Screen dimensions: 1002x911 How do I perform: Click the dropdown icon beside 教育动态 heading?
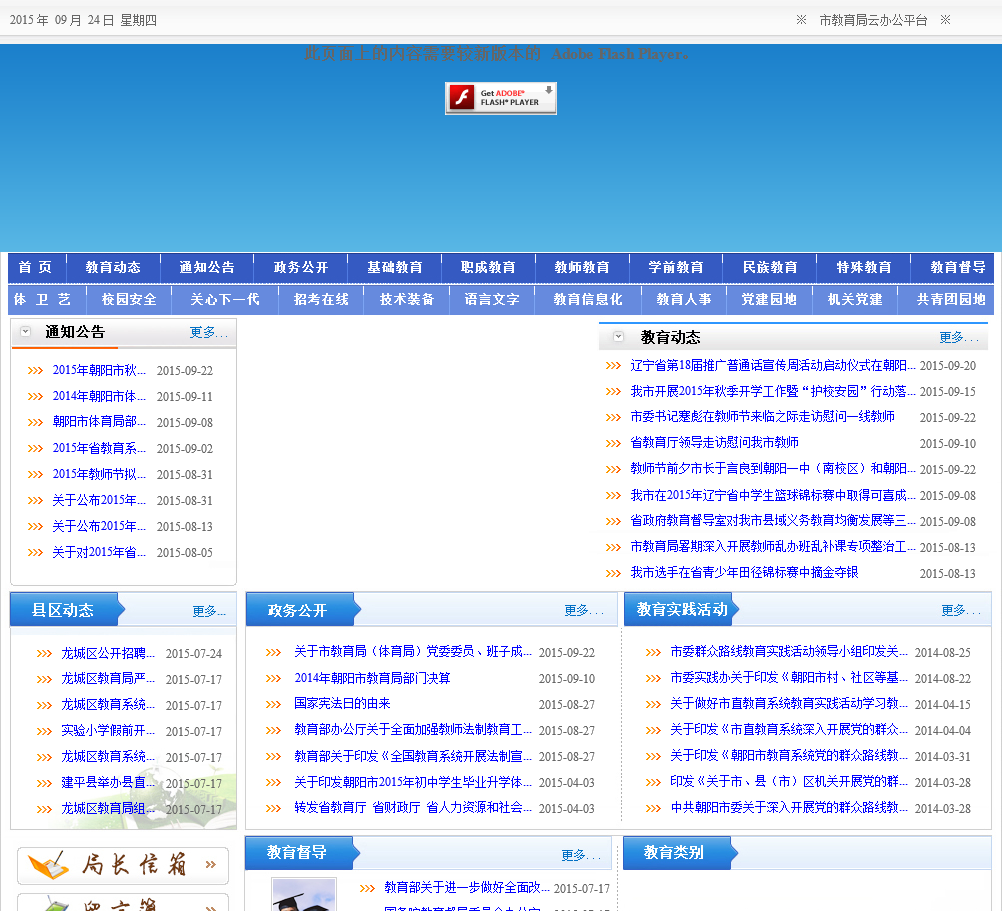[619, 337]
